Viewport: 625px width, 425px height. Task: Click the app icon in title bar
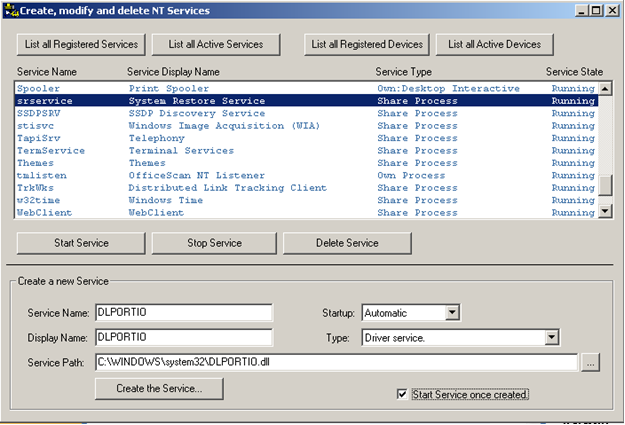click(x=12, y=10)
